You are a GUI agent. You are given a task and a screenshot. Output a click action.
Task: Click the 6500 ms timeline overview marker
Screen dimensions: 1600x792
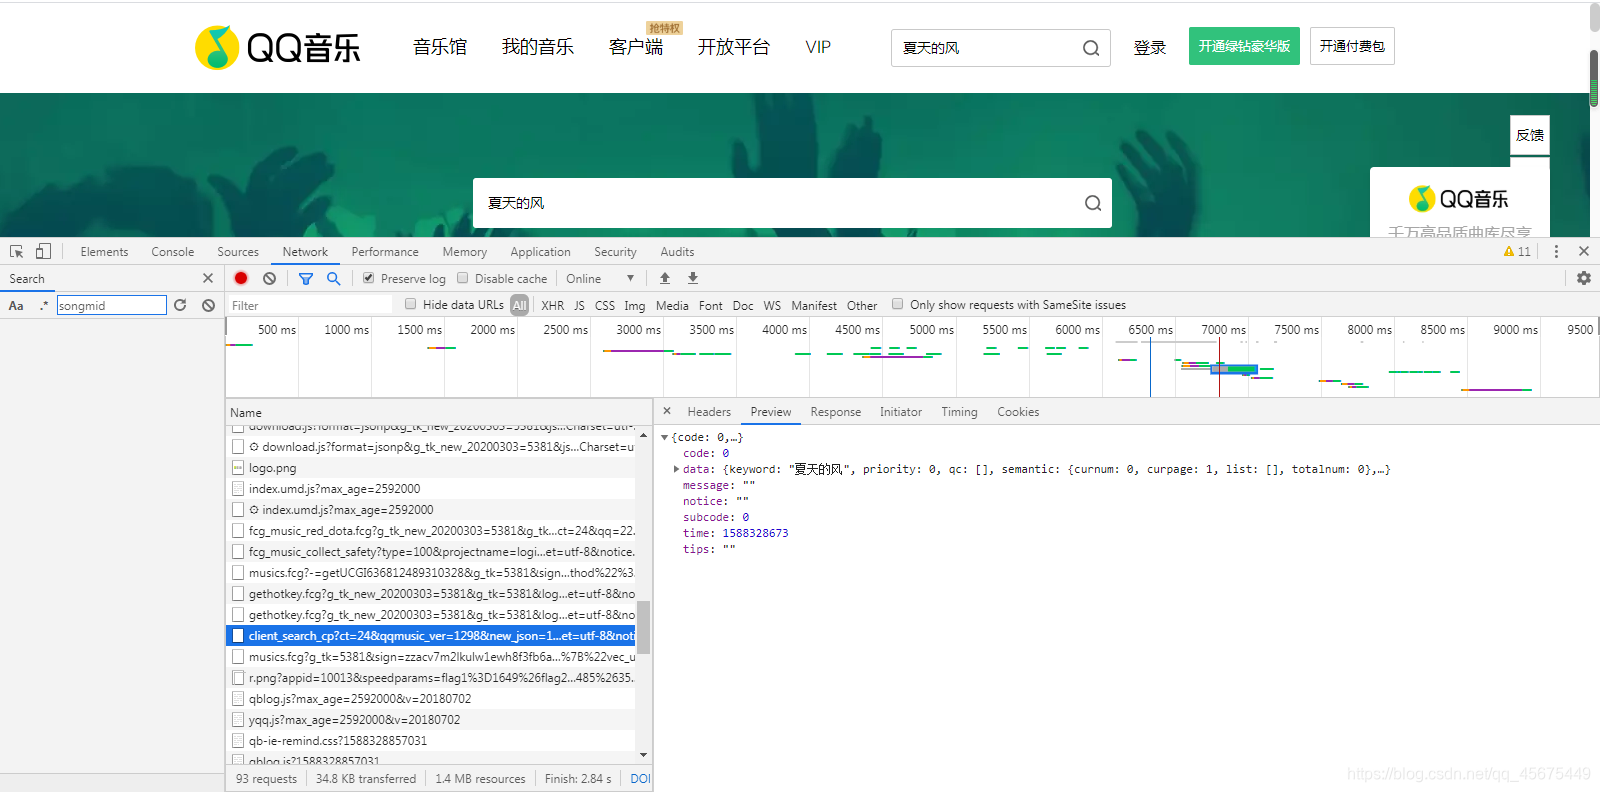tap(1150, 329)
